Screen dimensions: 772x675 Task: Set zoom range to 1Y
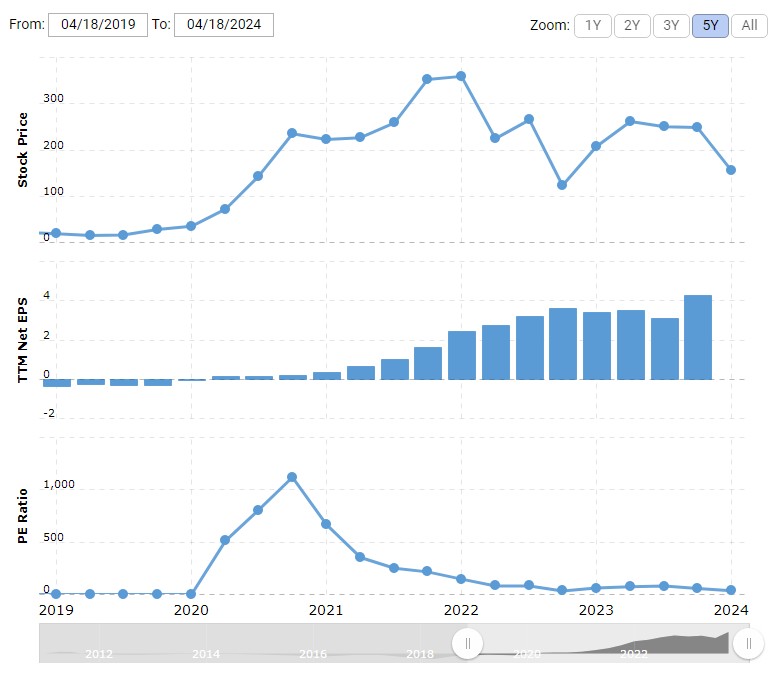coord(593,26)
